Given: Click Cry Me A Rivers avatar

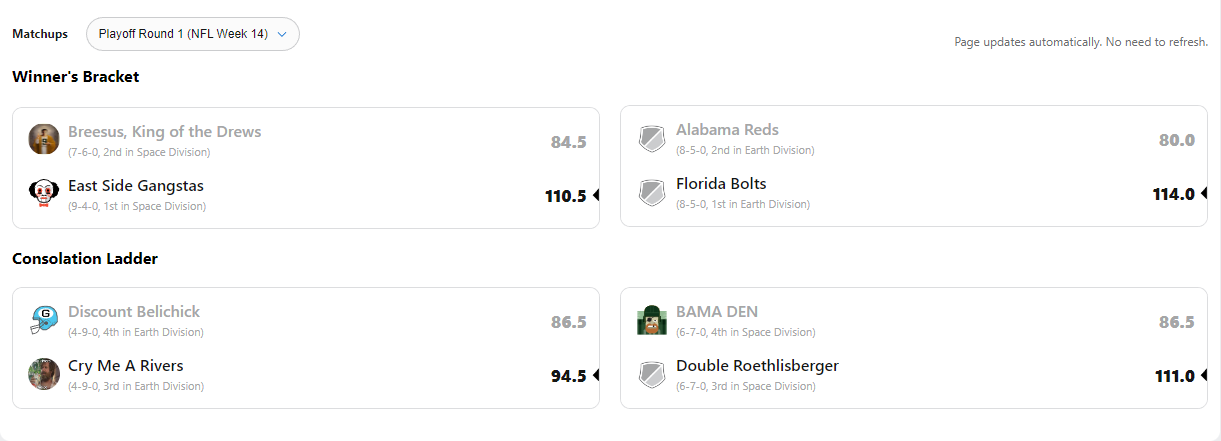Looking at the screenshot, I should pos(44,374).
